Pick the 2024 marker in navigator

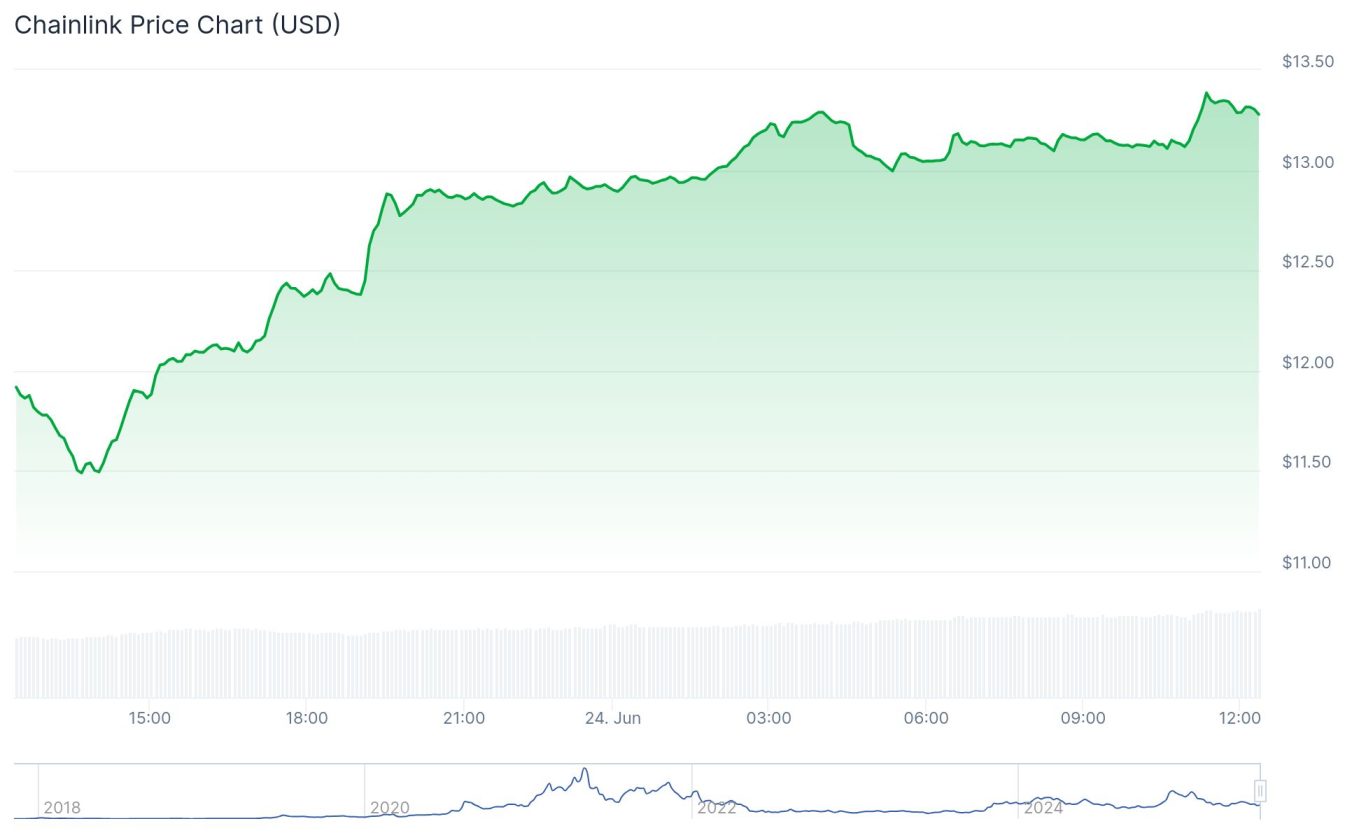pyautogui.click(x=1043, y=807)
